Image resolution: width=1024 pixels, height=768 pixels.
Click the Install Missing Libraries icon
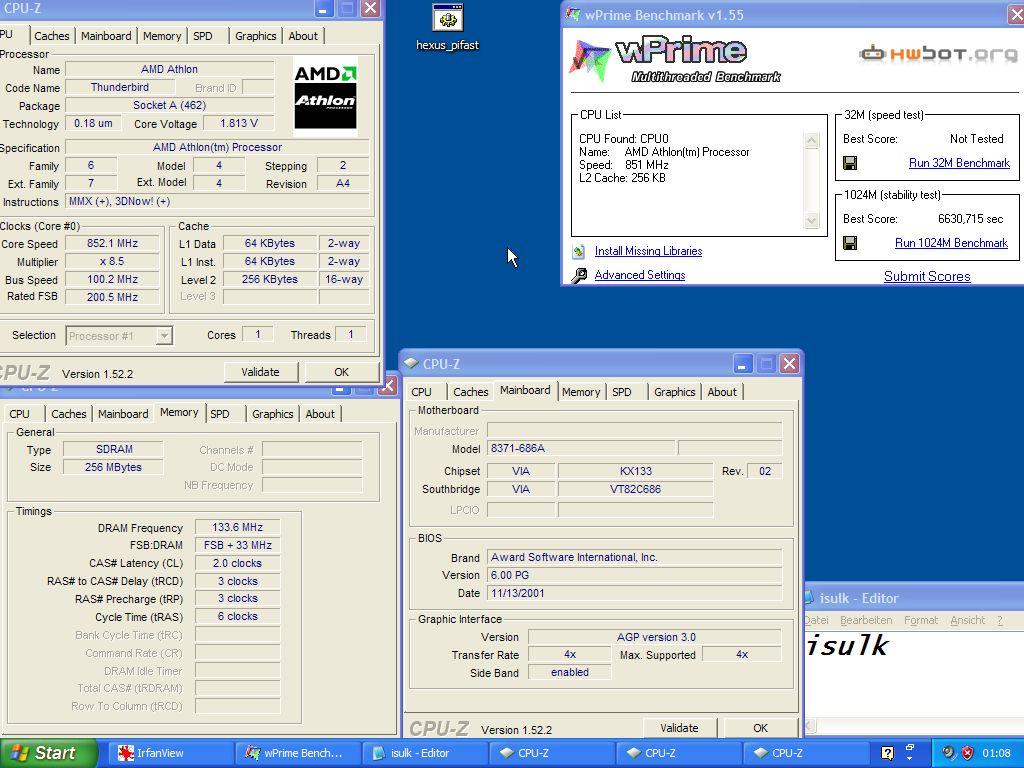click(579, 251)
